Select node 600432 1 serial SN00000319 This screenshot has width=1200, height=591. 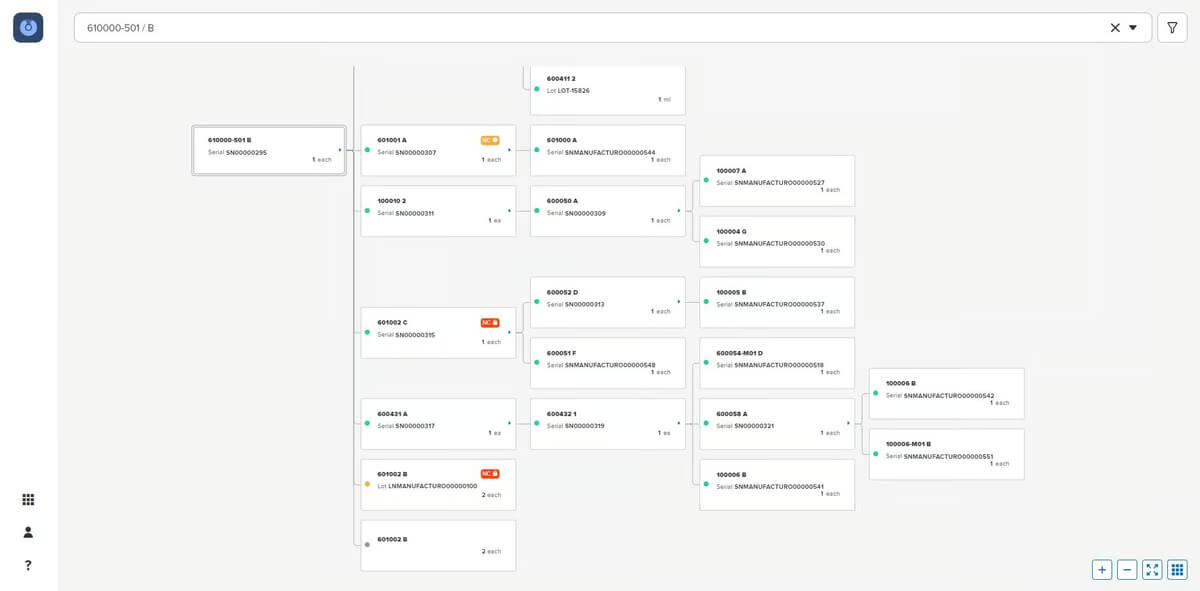coord(608,424)
